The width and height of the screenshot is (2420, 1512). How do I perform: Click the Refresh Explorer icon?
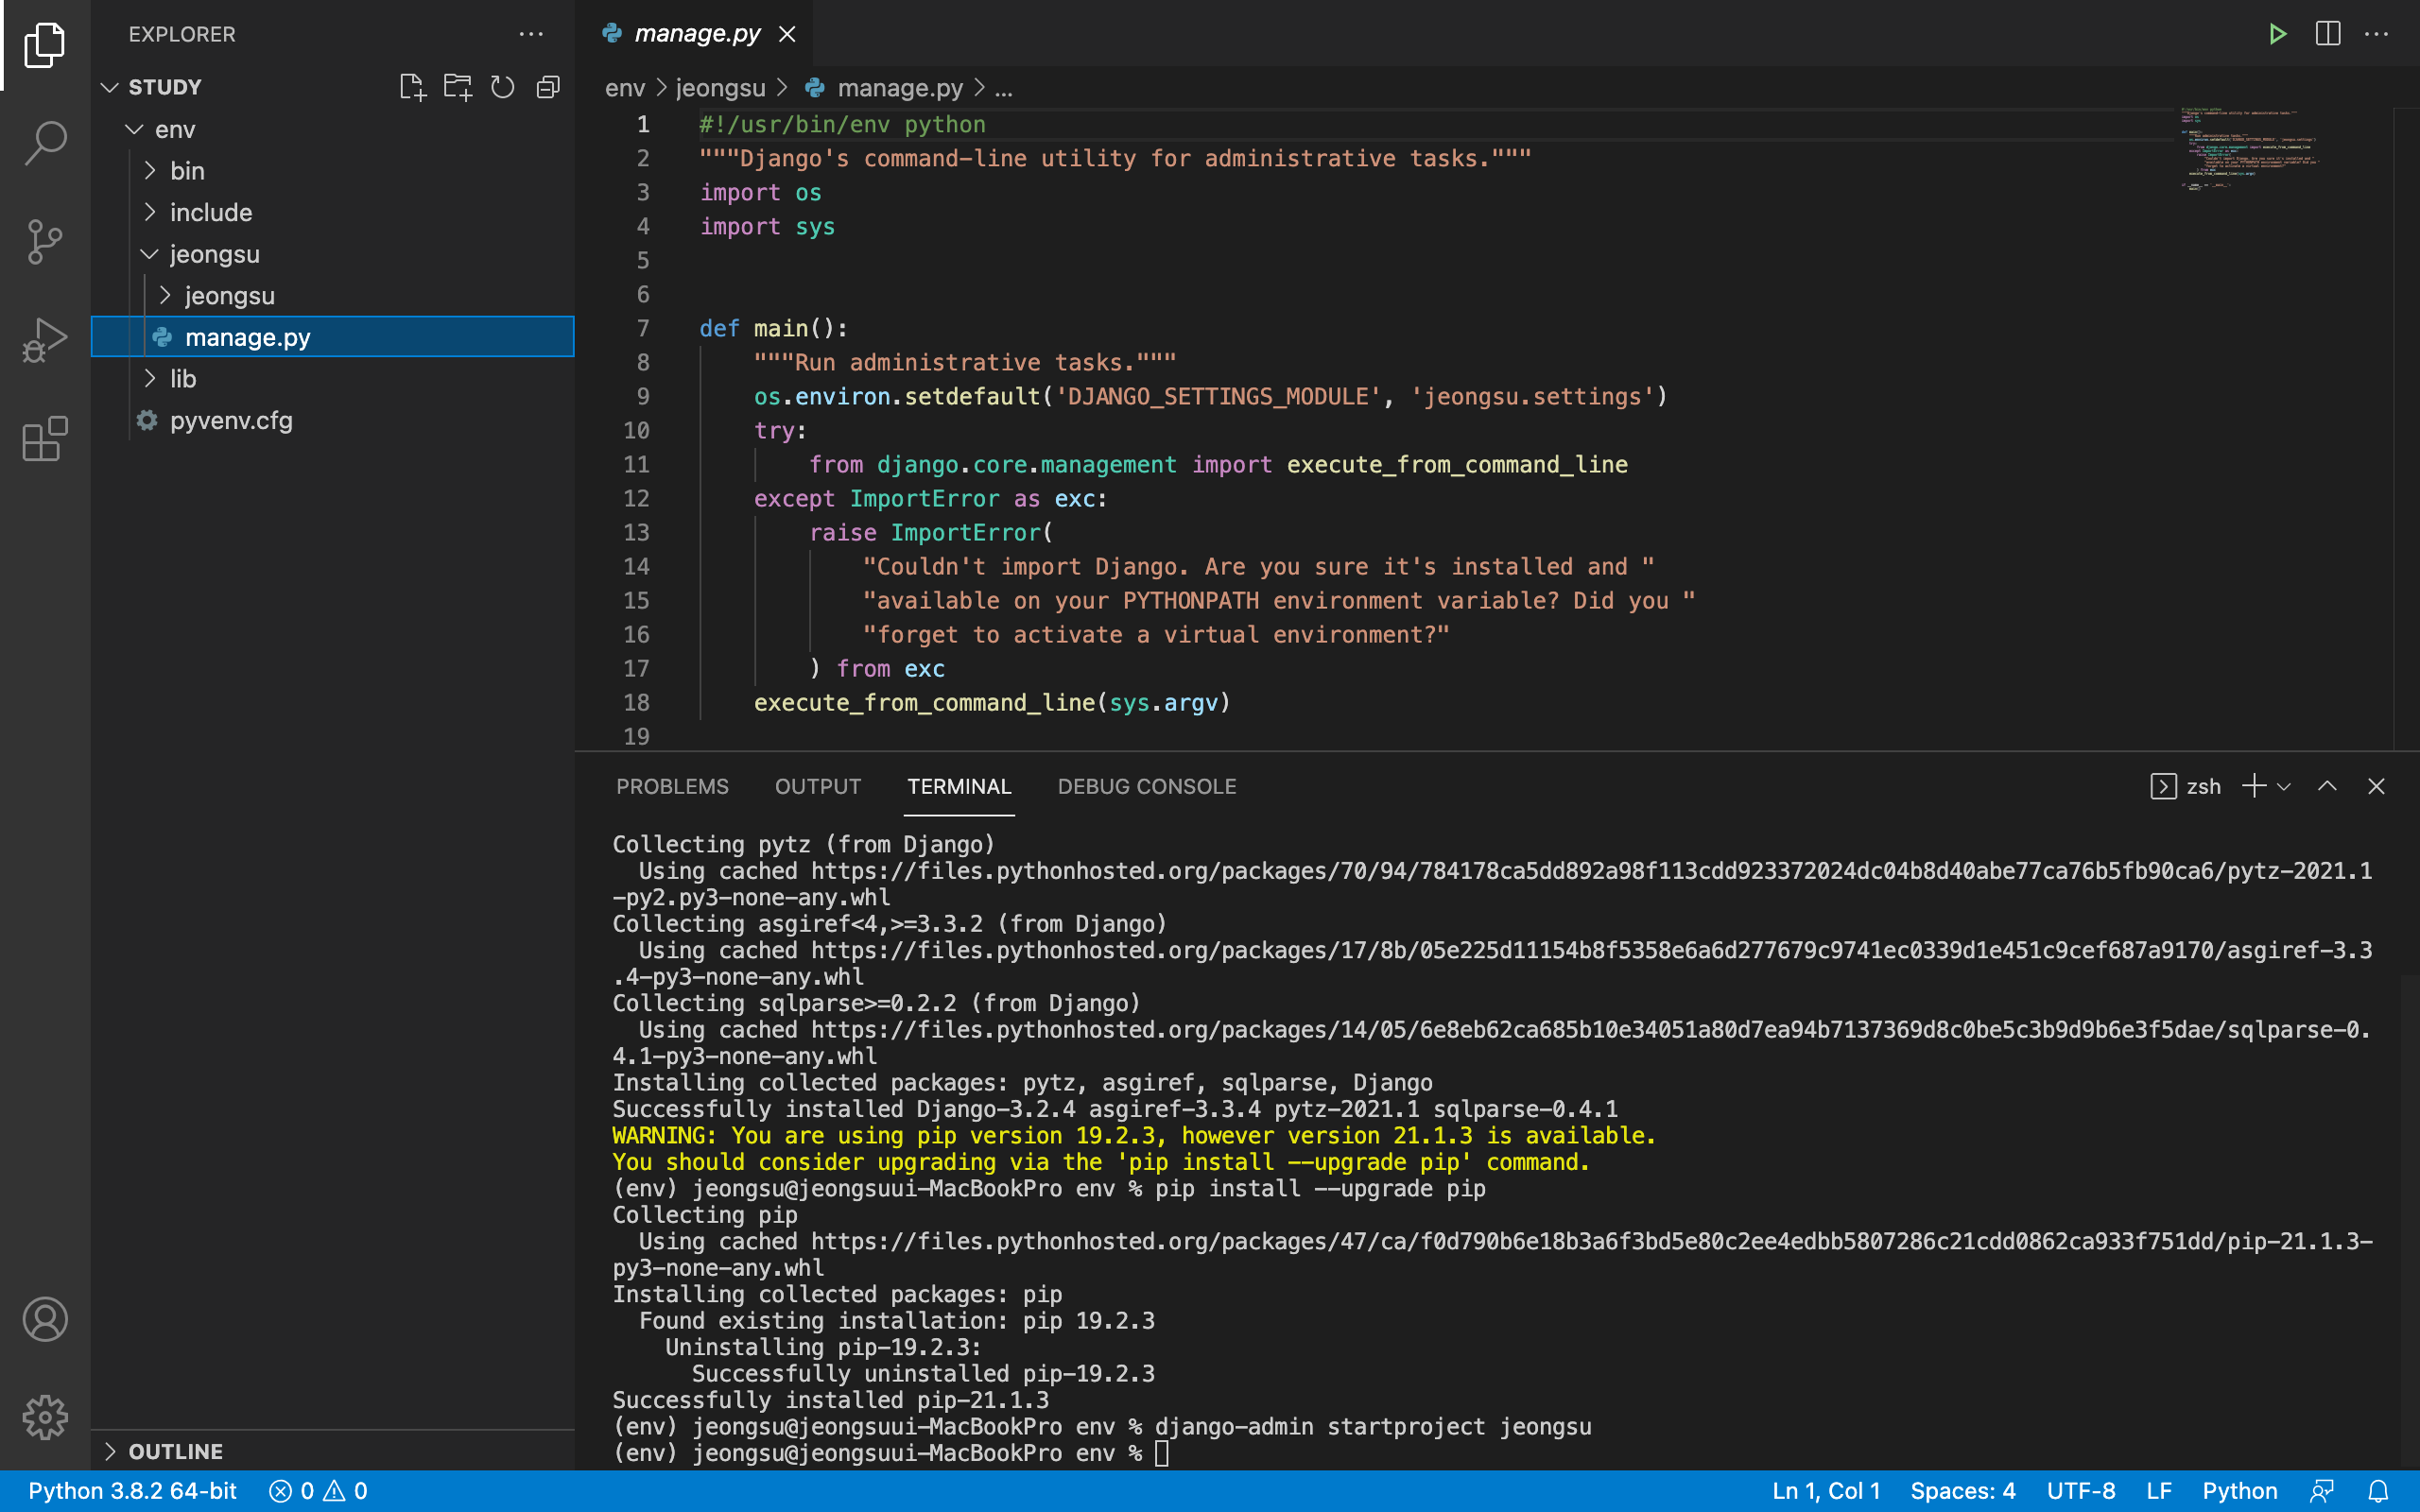502,87
